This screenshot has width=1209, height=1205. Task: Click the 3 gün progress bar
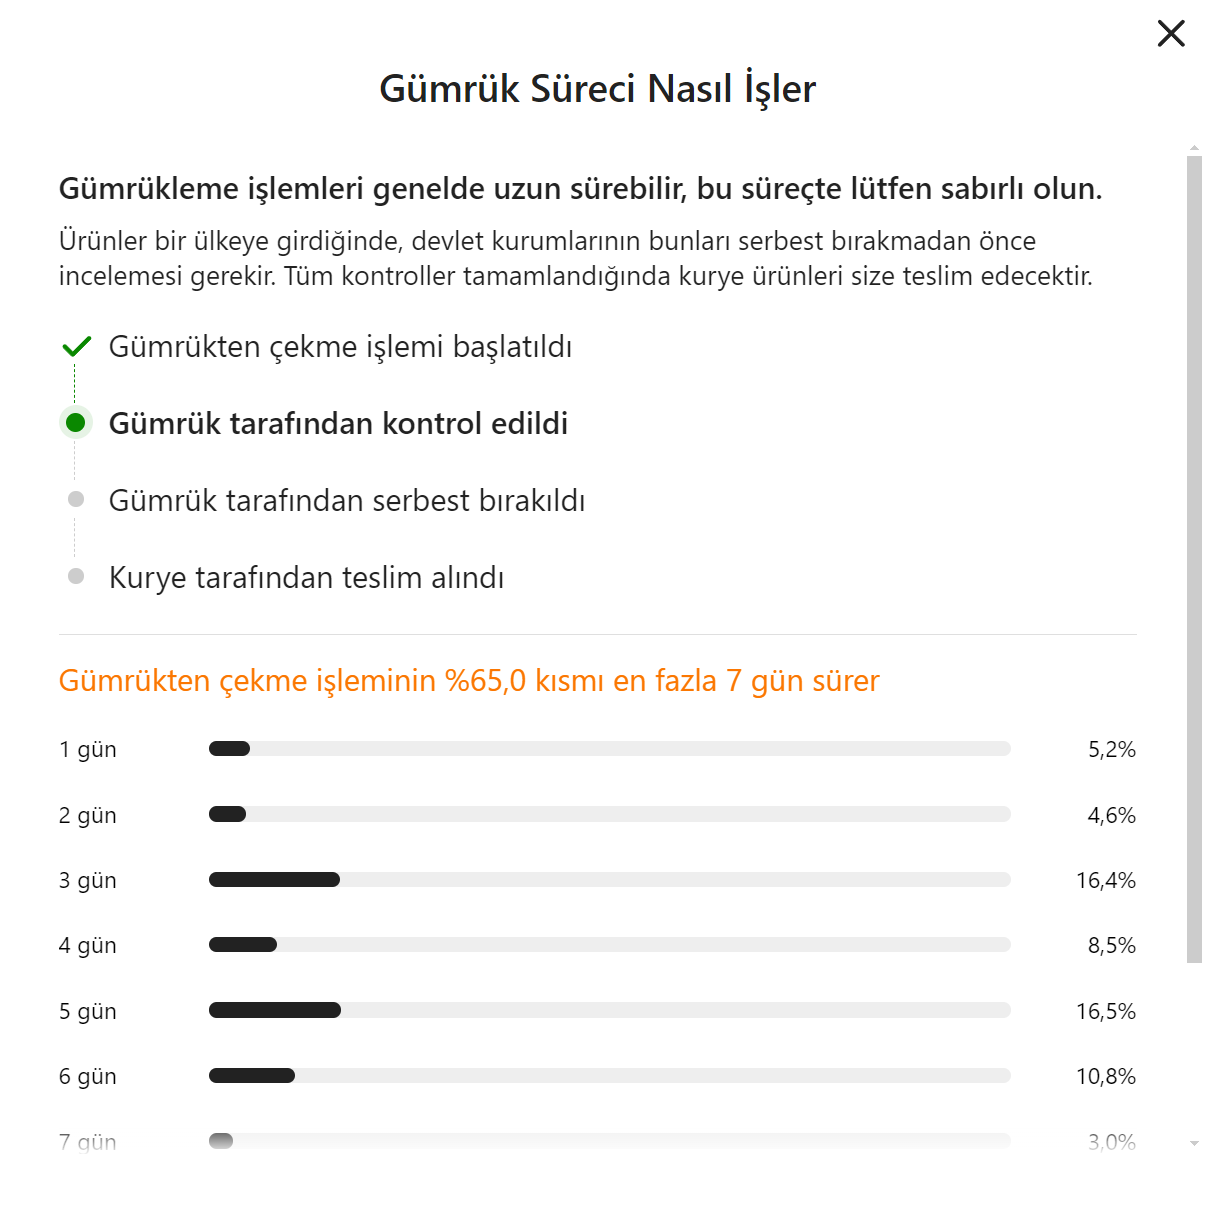point(609,880)
